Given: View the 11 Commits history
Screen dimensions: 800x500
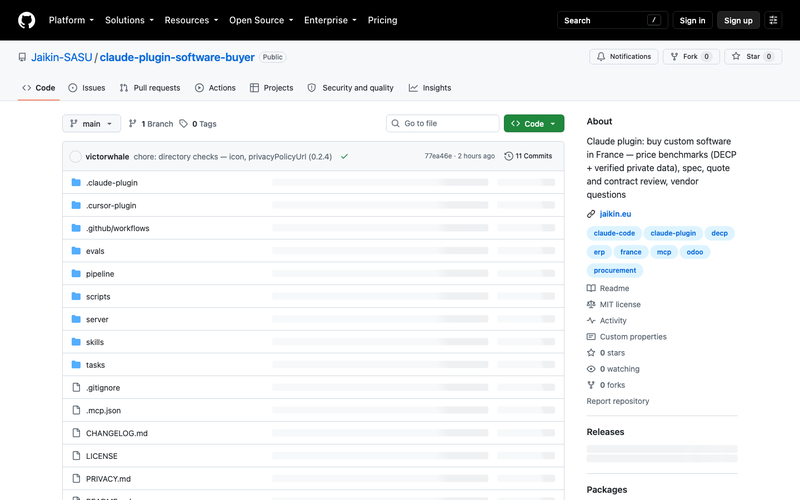Looking at the screenshot, I should click(x=528, y=156).
